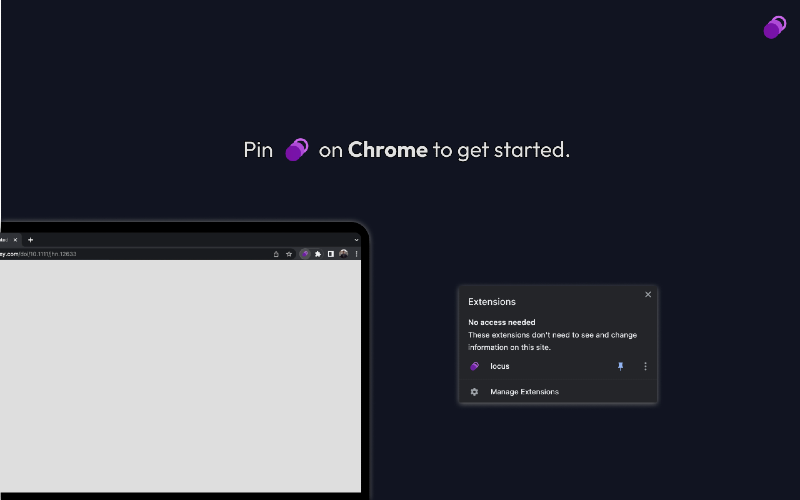Open the puzzle-piece Extensions icon in toolbar

(318, 254)
